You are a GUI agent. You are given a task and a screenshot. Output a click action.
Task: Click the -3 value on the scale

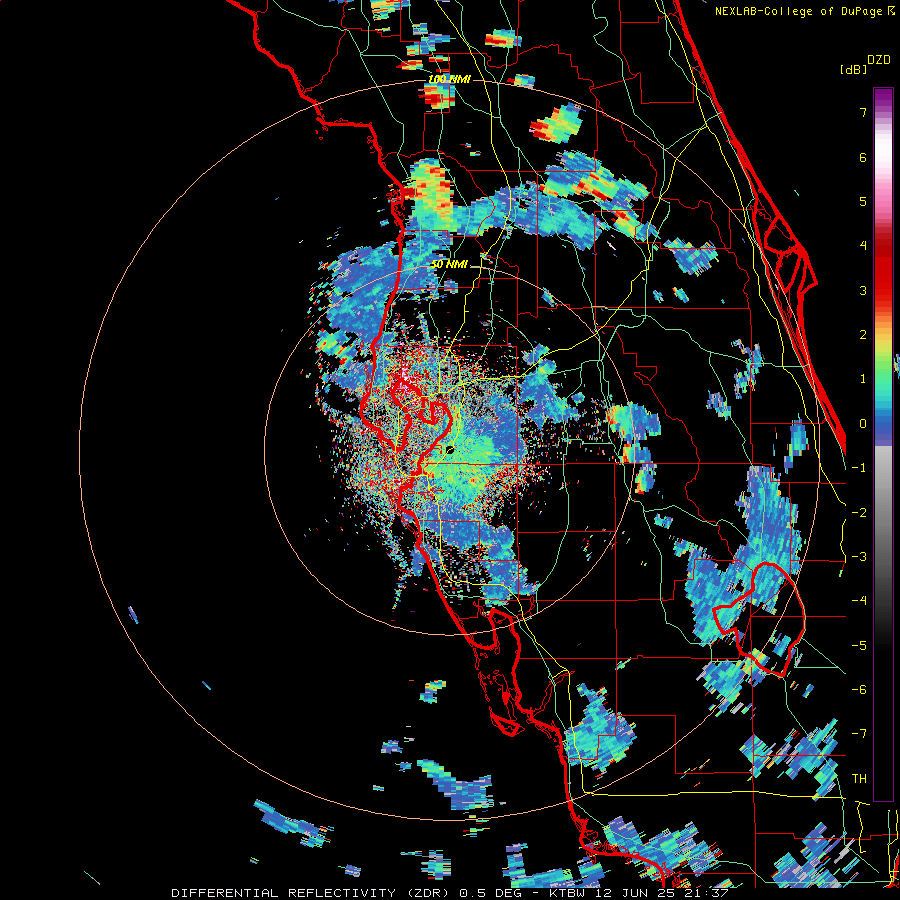pos(859,557)
